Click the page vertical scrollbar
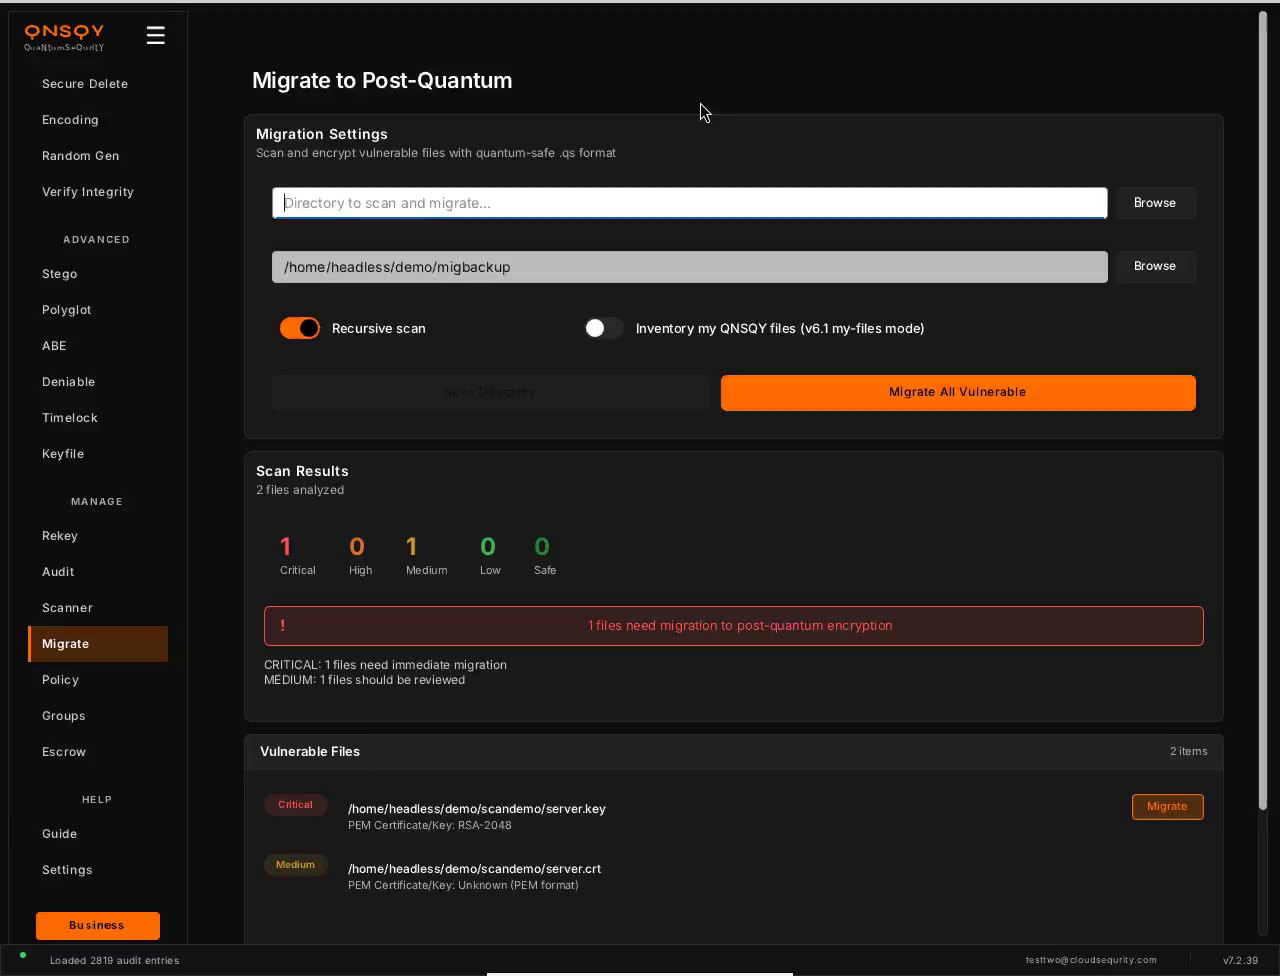1280x976 pixels. click(x=1263, y=410)
